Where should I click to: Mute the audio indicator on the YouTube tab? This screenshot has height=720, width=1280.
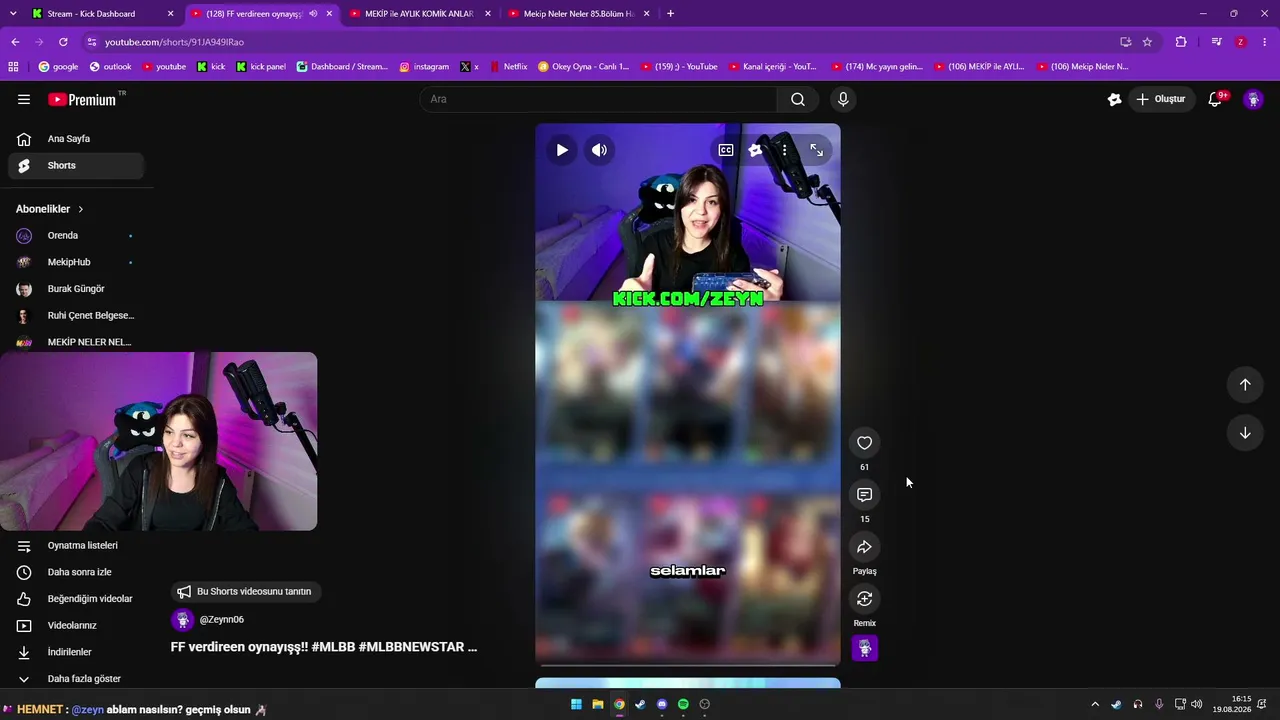coord(313,14)
